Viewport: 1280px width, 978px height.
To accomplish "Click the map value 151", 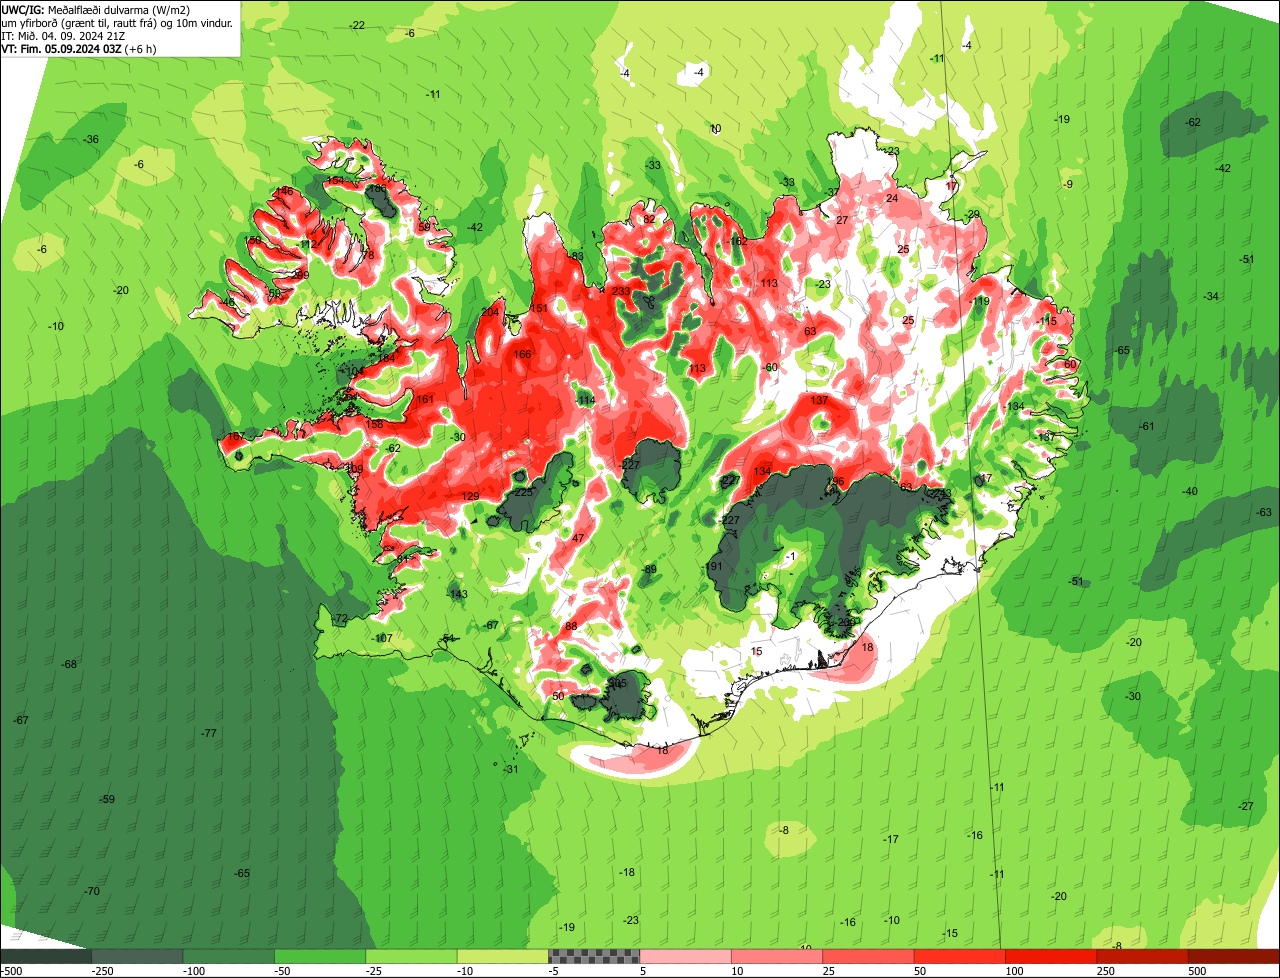I will pyautogui.click(x=539, y=308).
